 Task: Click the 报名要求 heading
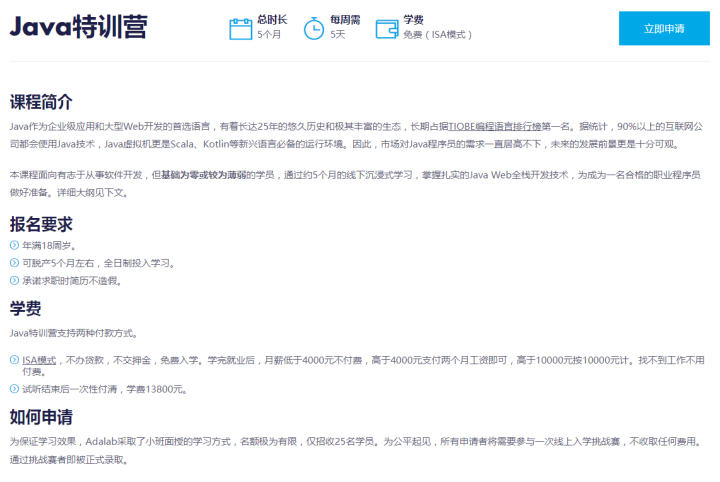(41, 224)
